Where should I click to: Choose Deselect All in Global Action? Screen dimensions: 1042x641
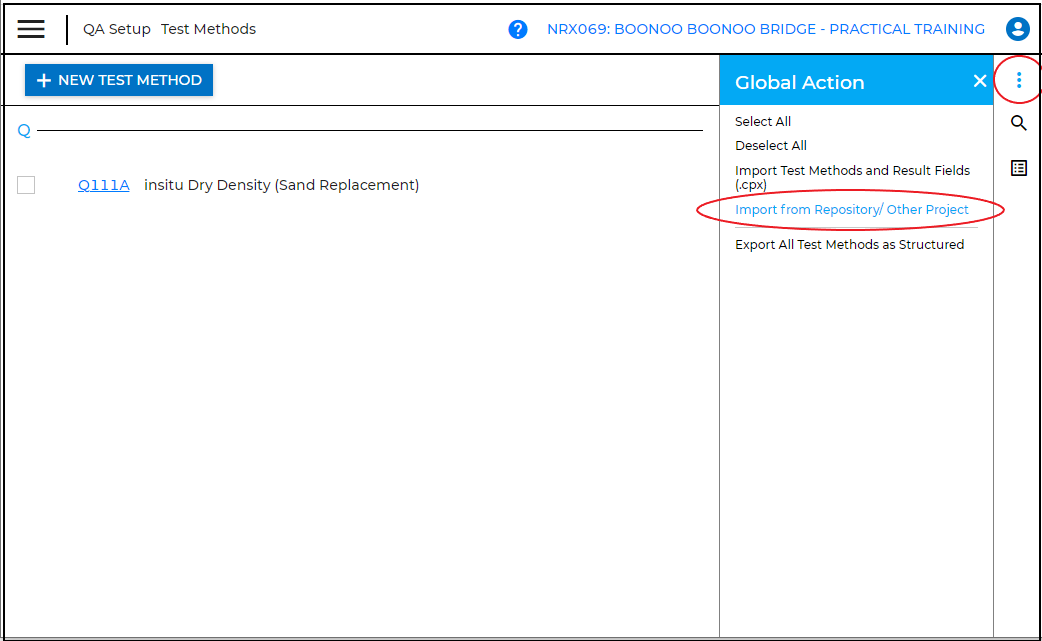[771, 145]
